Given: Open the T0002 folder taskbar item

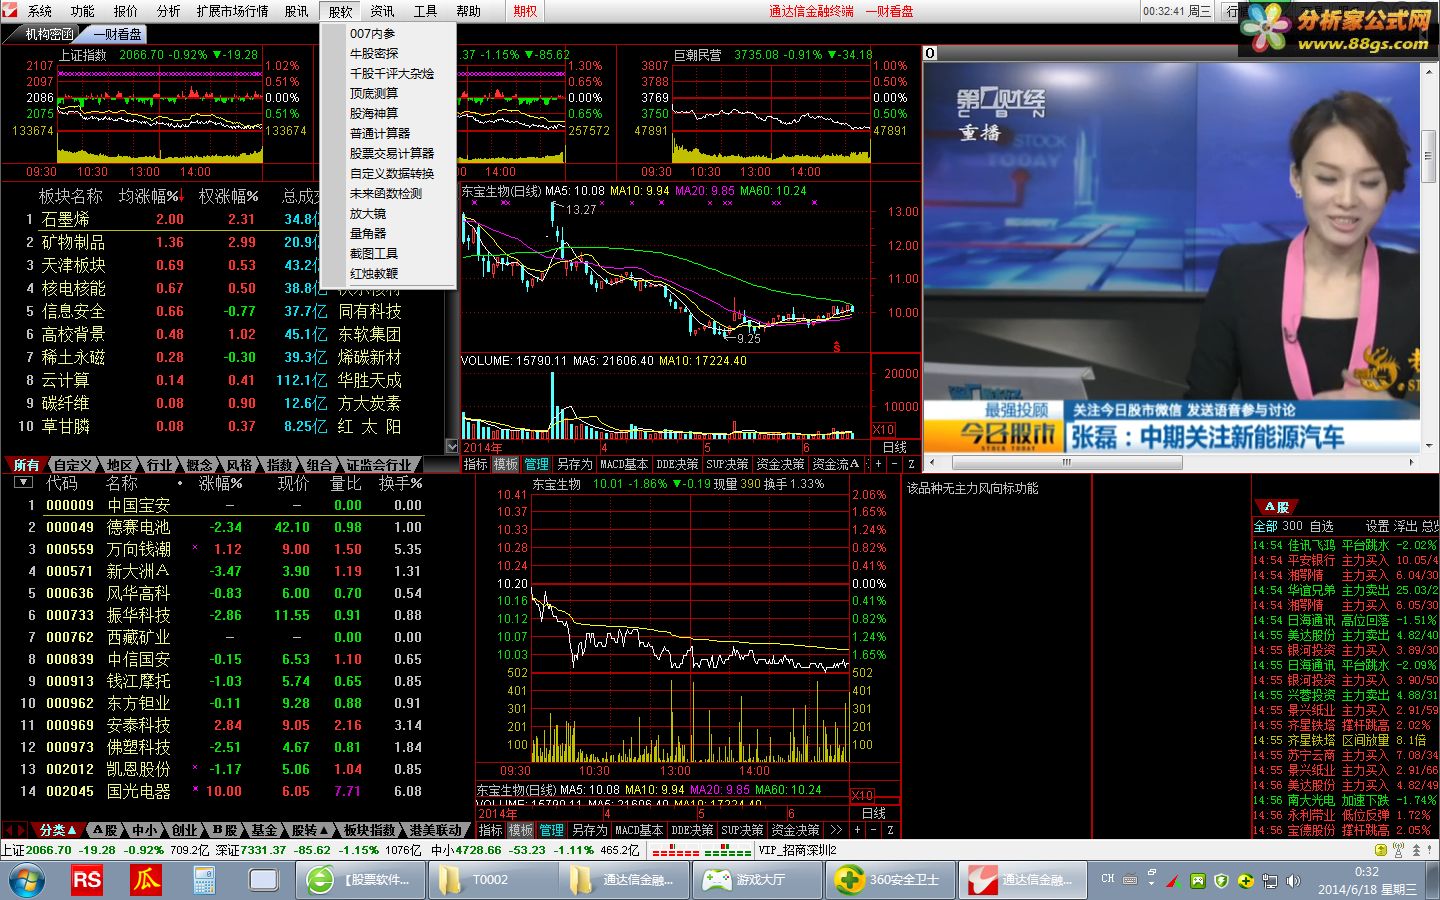Looking at the screenshot, I should (x=491, y=880).
